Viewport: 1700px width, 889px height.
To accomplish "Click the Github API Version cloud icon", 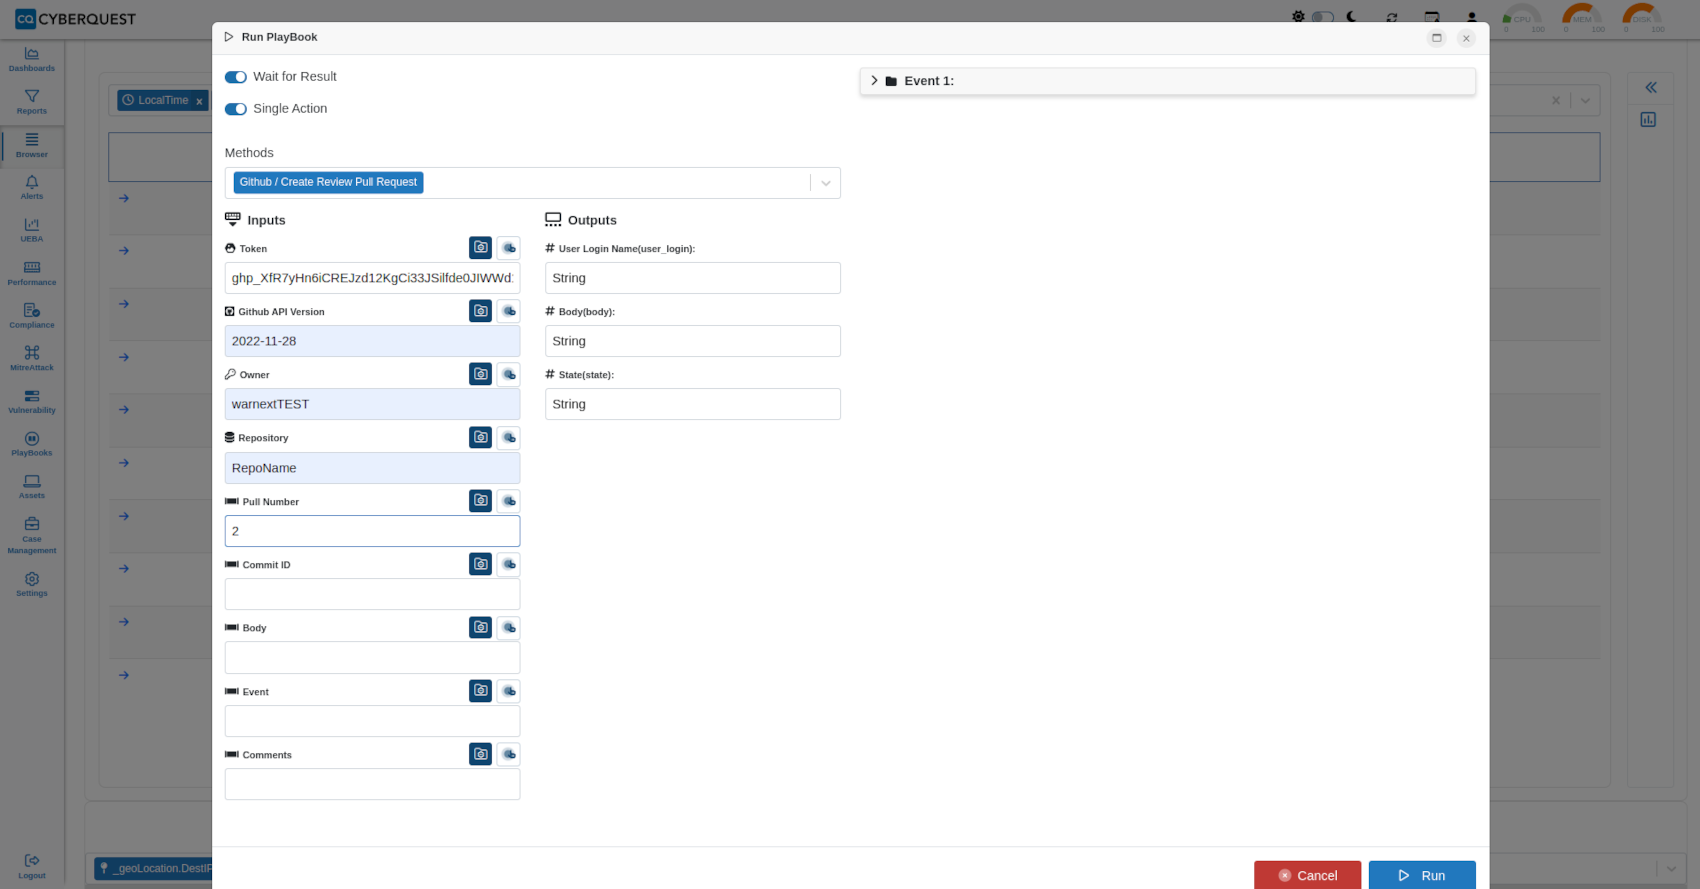I will pos(509,311).
